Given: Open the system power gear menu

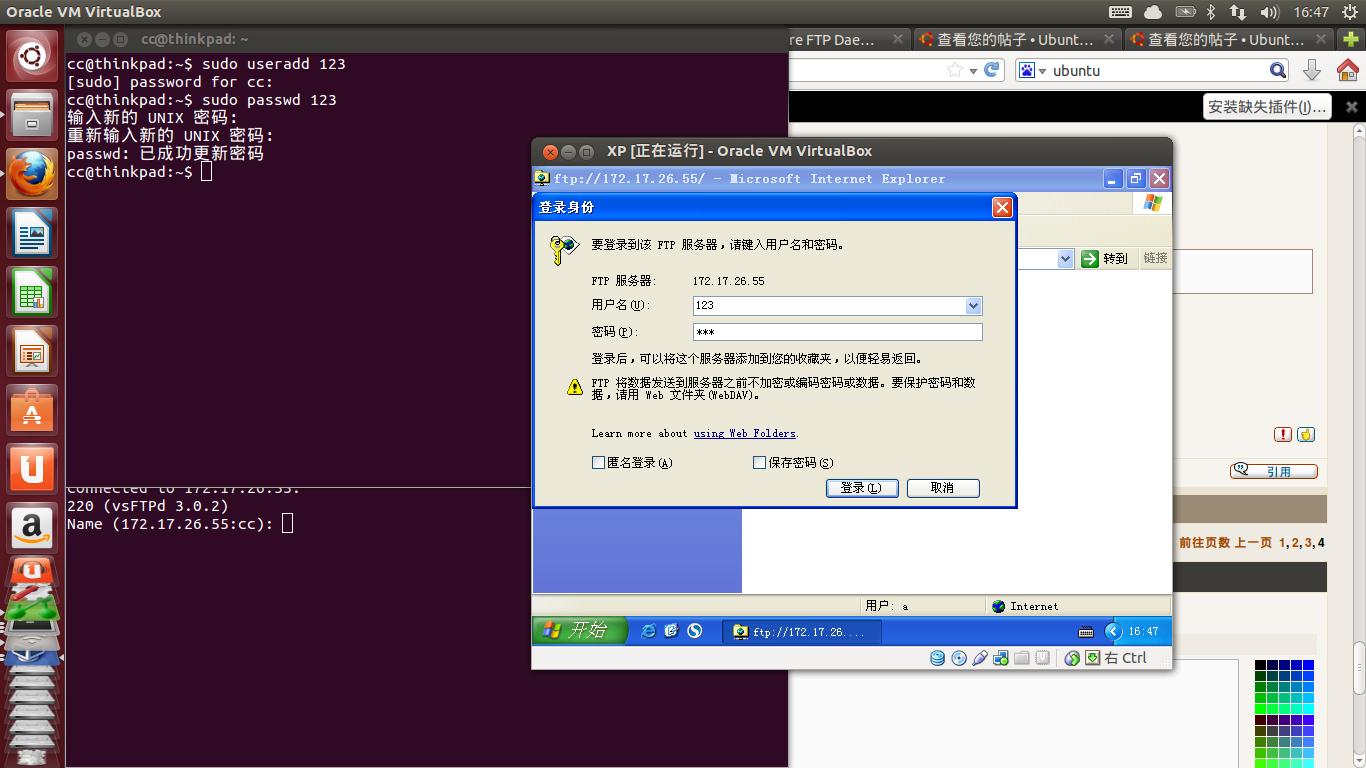Looking at the screenshot, I should (1349, 12).
